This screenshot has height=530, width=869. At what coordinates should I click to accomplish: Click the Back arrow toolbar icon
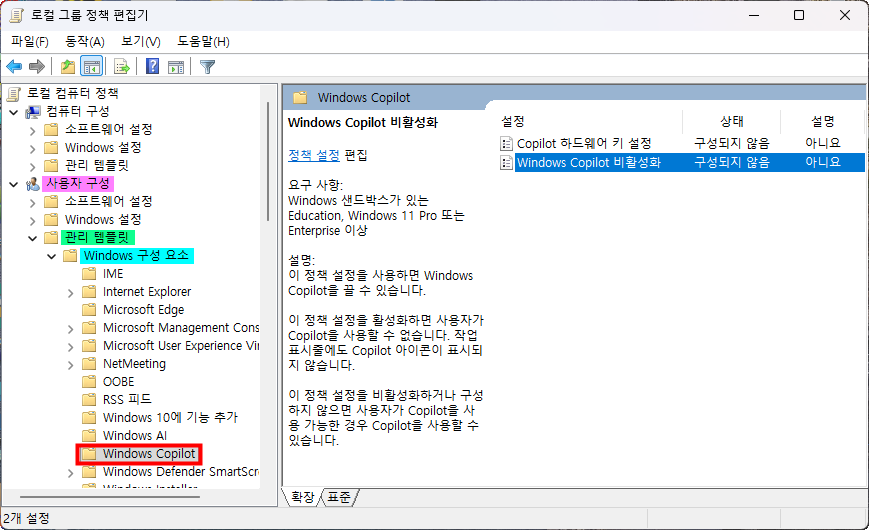point(14,67)
